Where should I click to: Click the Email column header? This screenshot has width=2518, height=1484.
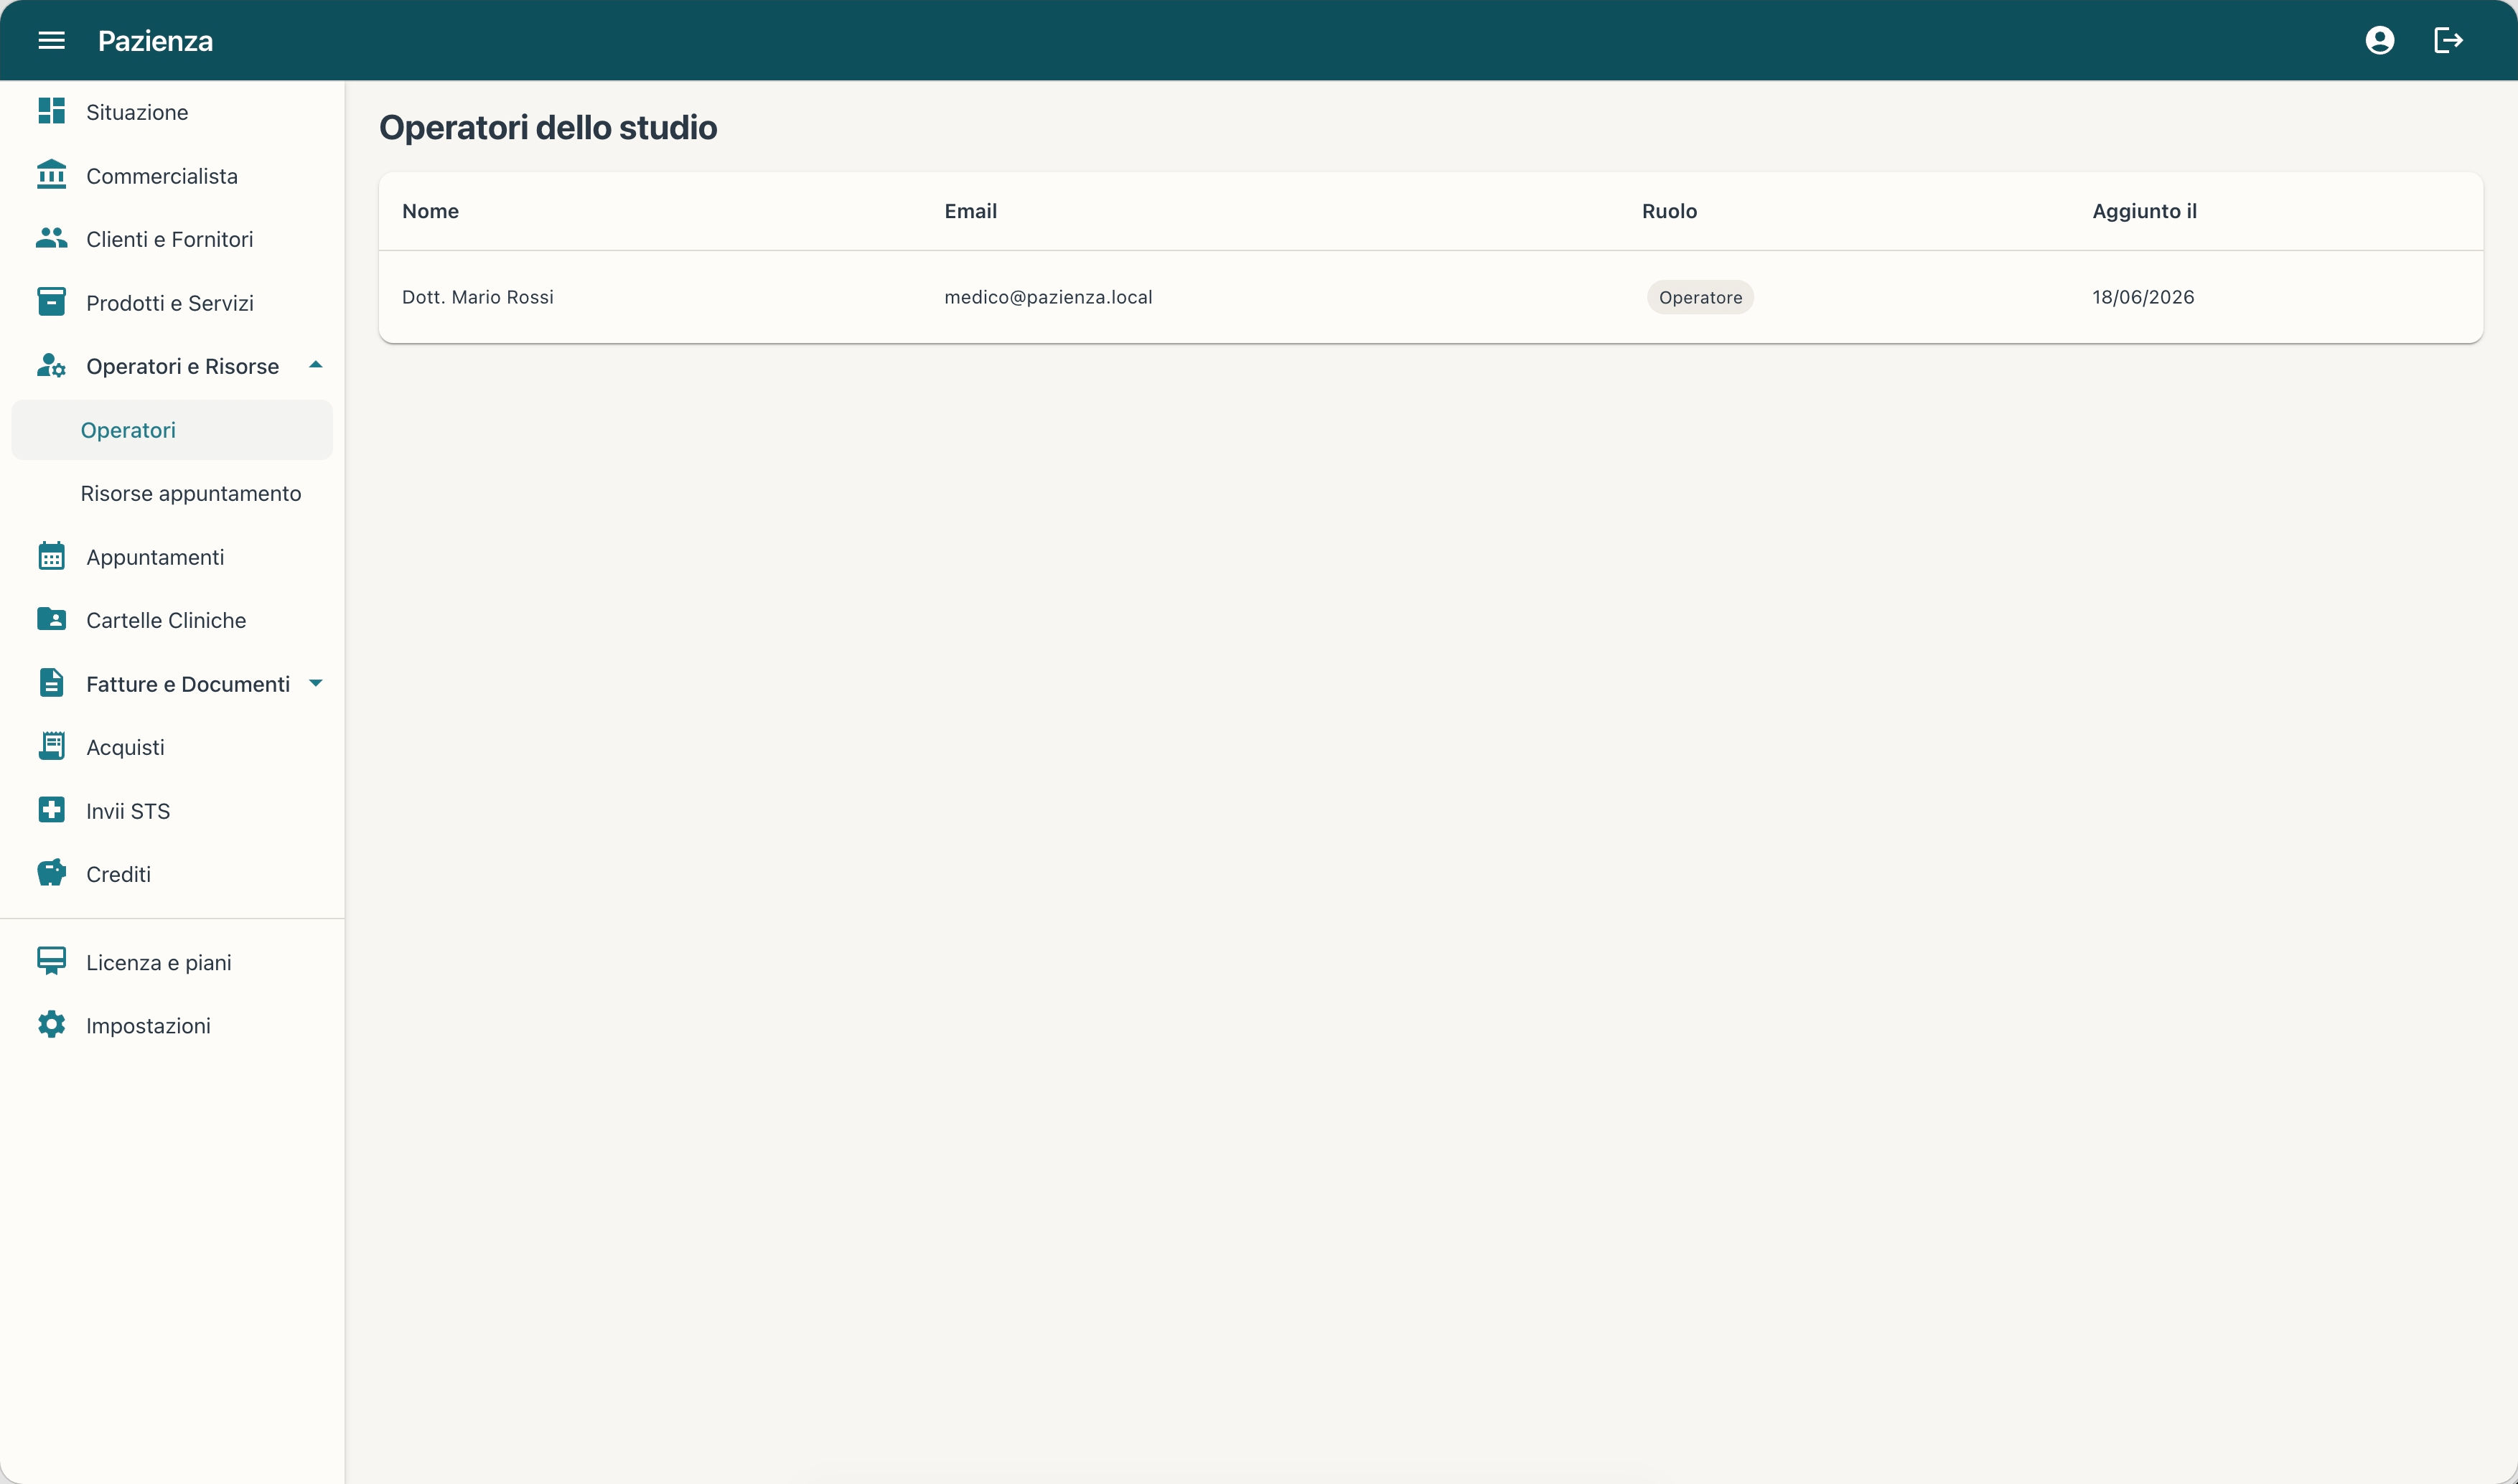[x=970, y=211]
